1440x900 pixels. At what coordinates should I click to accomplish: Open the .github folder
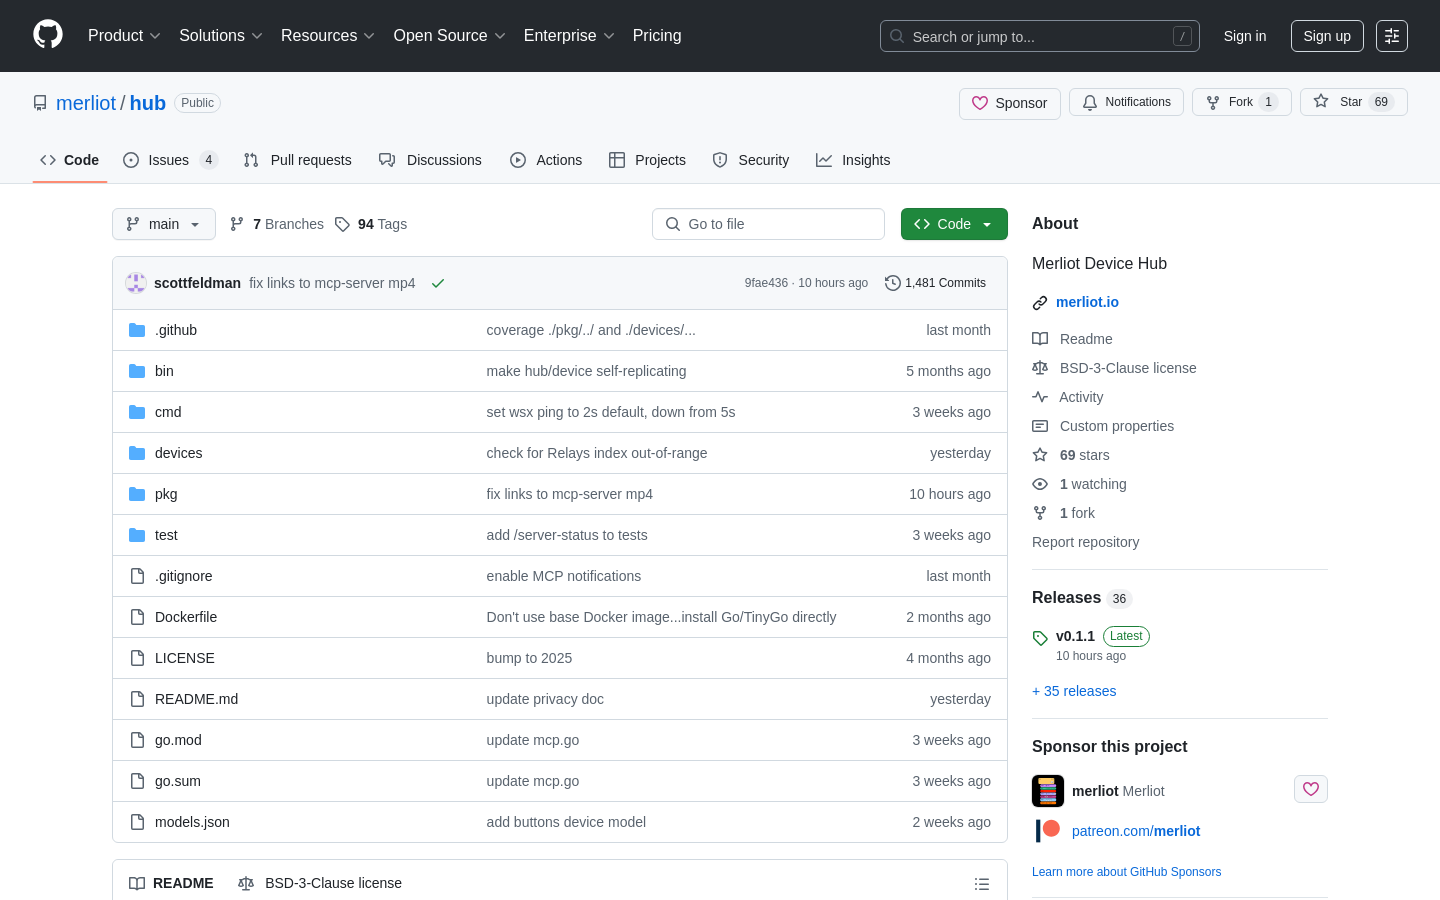[176, 330]
